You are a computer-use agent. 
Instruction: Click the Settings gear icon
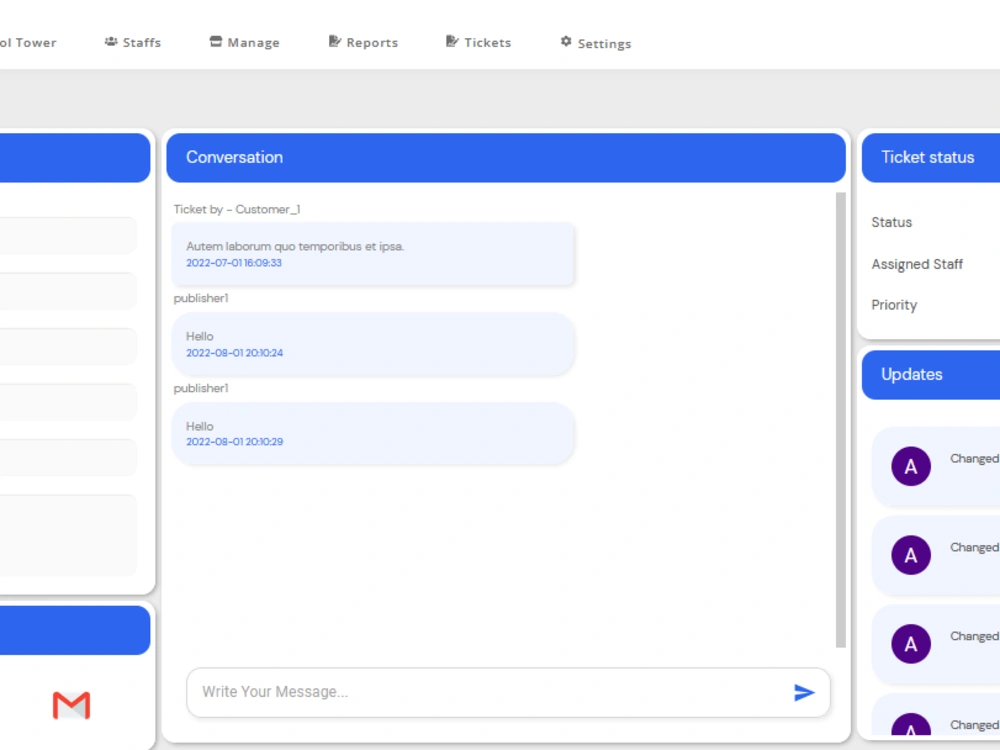pyautogui.click(x=566, y=41)
